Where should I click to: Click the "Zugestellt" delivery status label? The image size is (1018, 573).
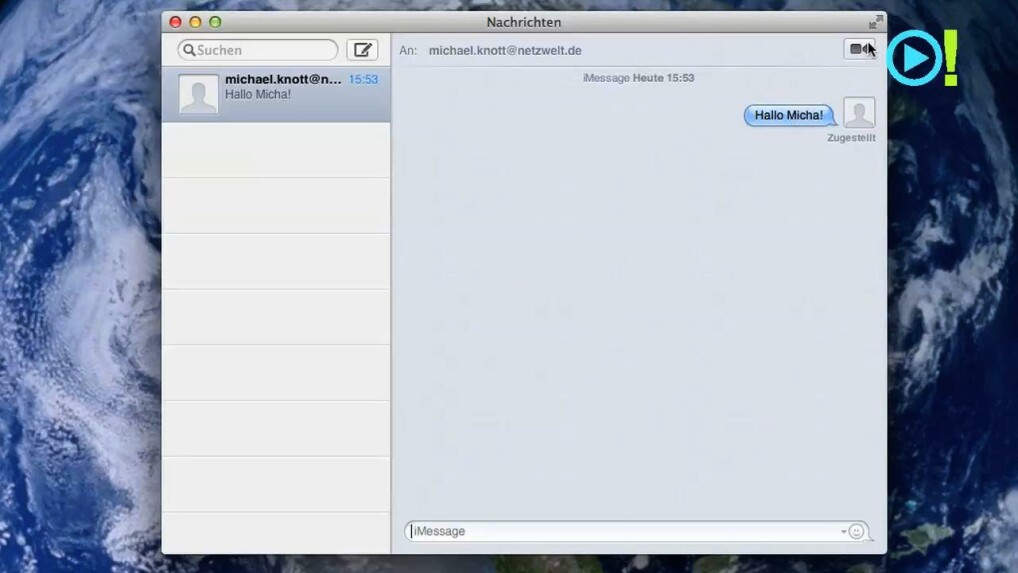[x=851, y=138]
